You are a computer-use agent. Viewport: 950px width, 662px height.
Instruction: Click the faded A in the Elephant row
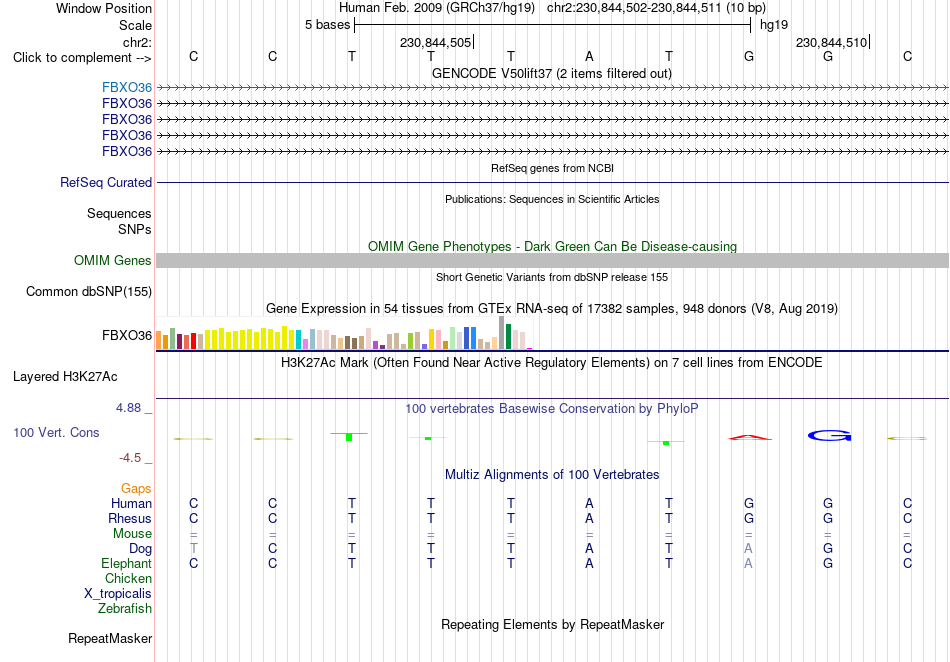[x=748, y=564]
